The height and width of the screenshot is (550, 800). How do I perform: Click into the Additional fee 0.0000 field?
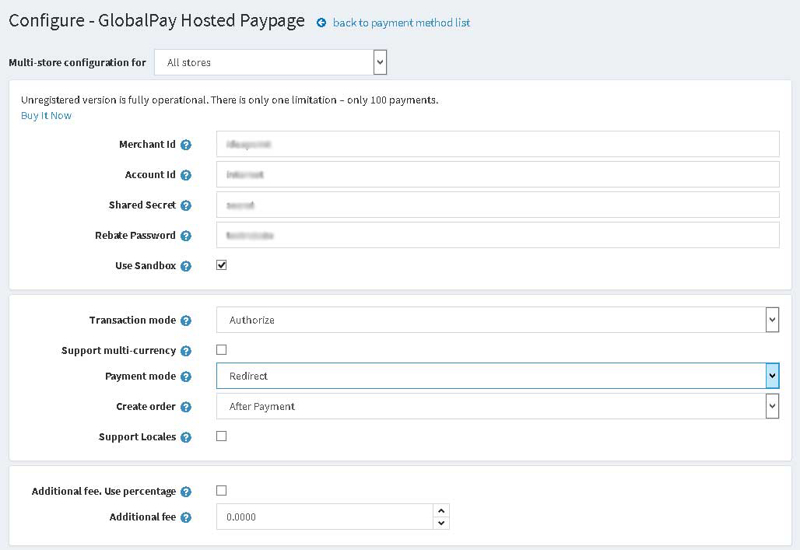click(324, 517)
